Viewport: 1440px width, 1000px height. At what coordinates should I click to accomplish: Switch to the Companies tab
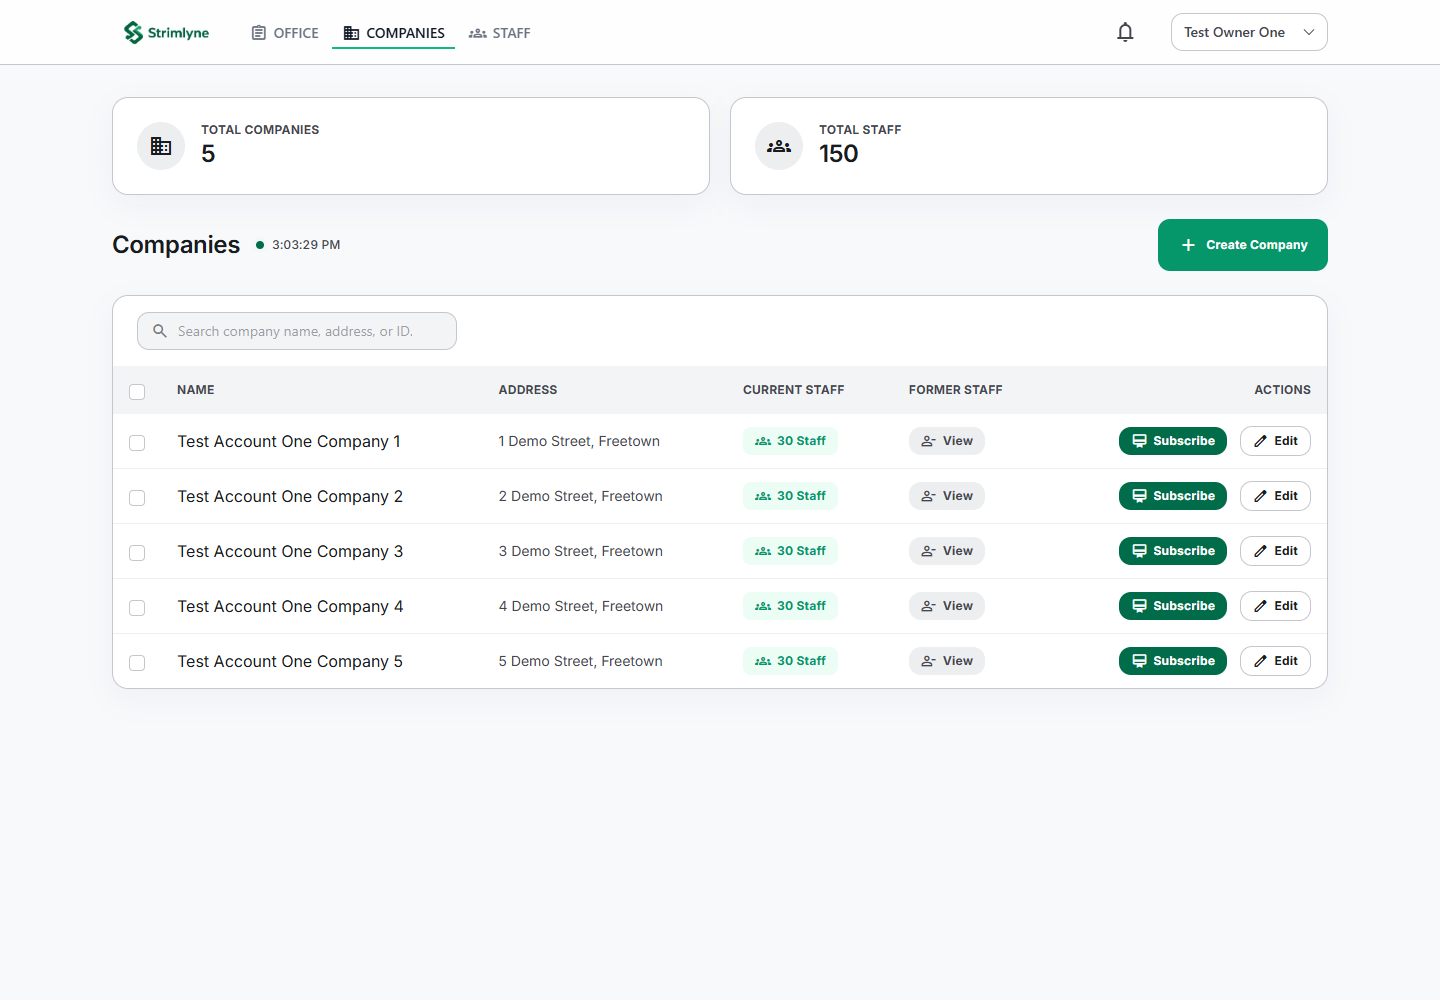pos(394,33)
